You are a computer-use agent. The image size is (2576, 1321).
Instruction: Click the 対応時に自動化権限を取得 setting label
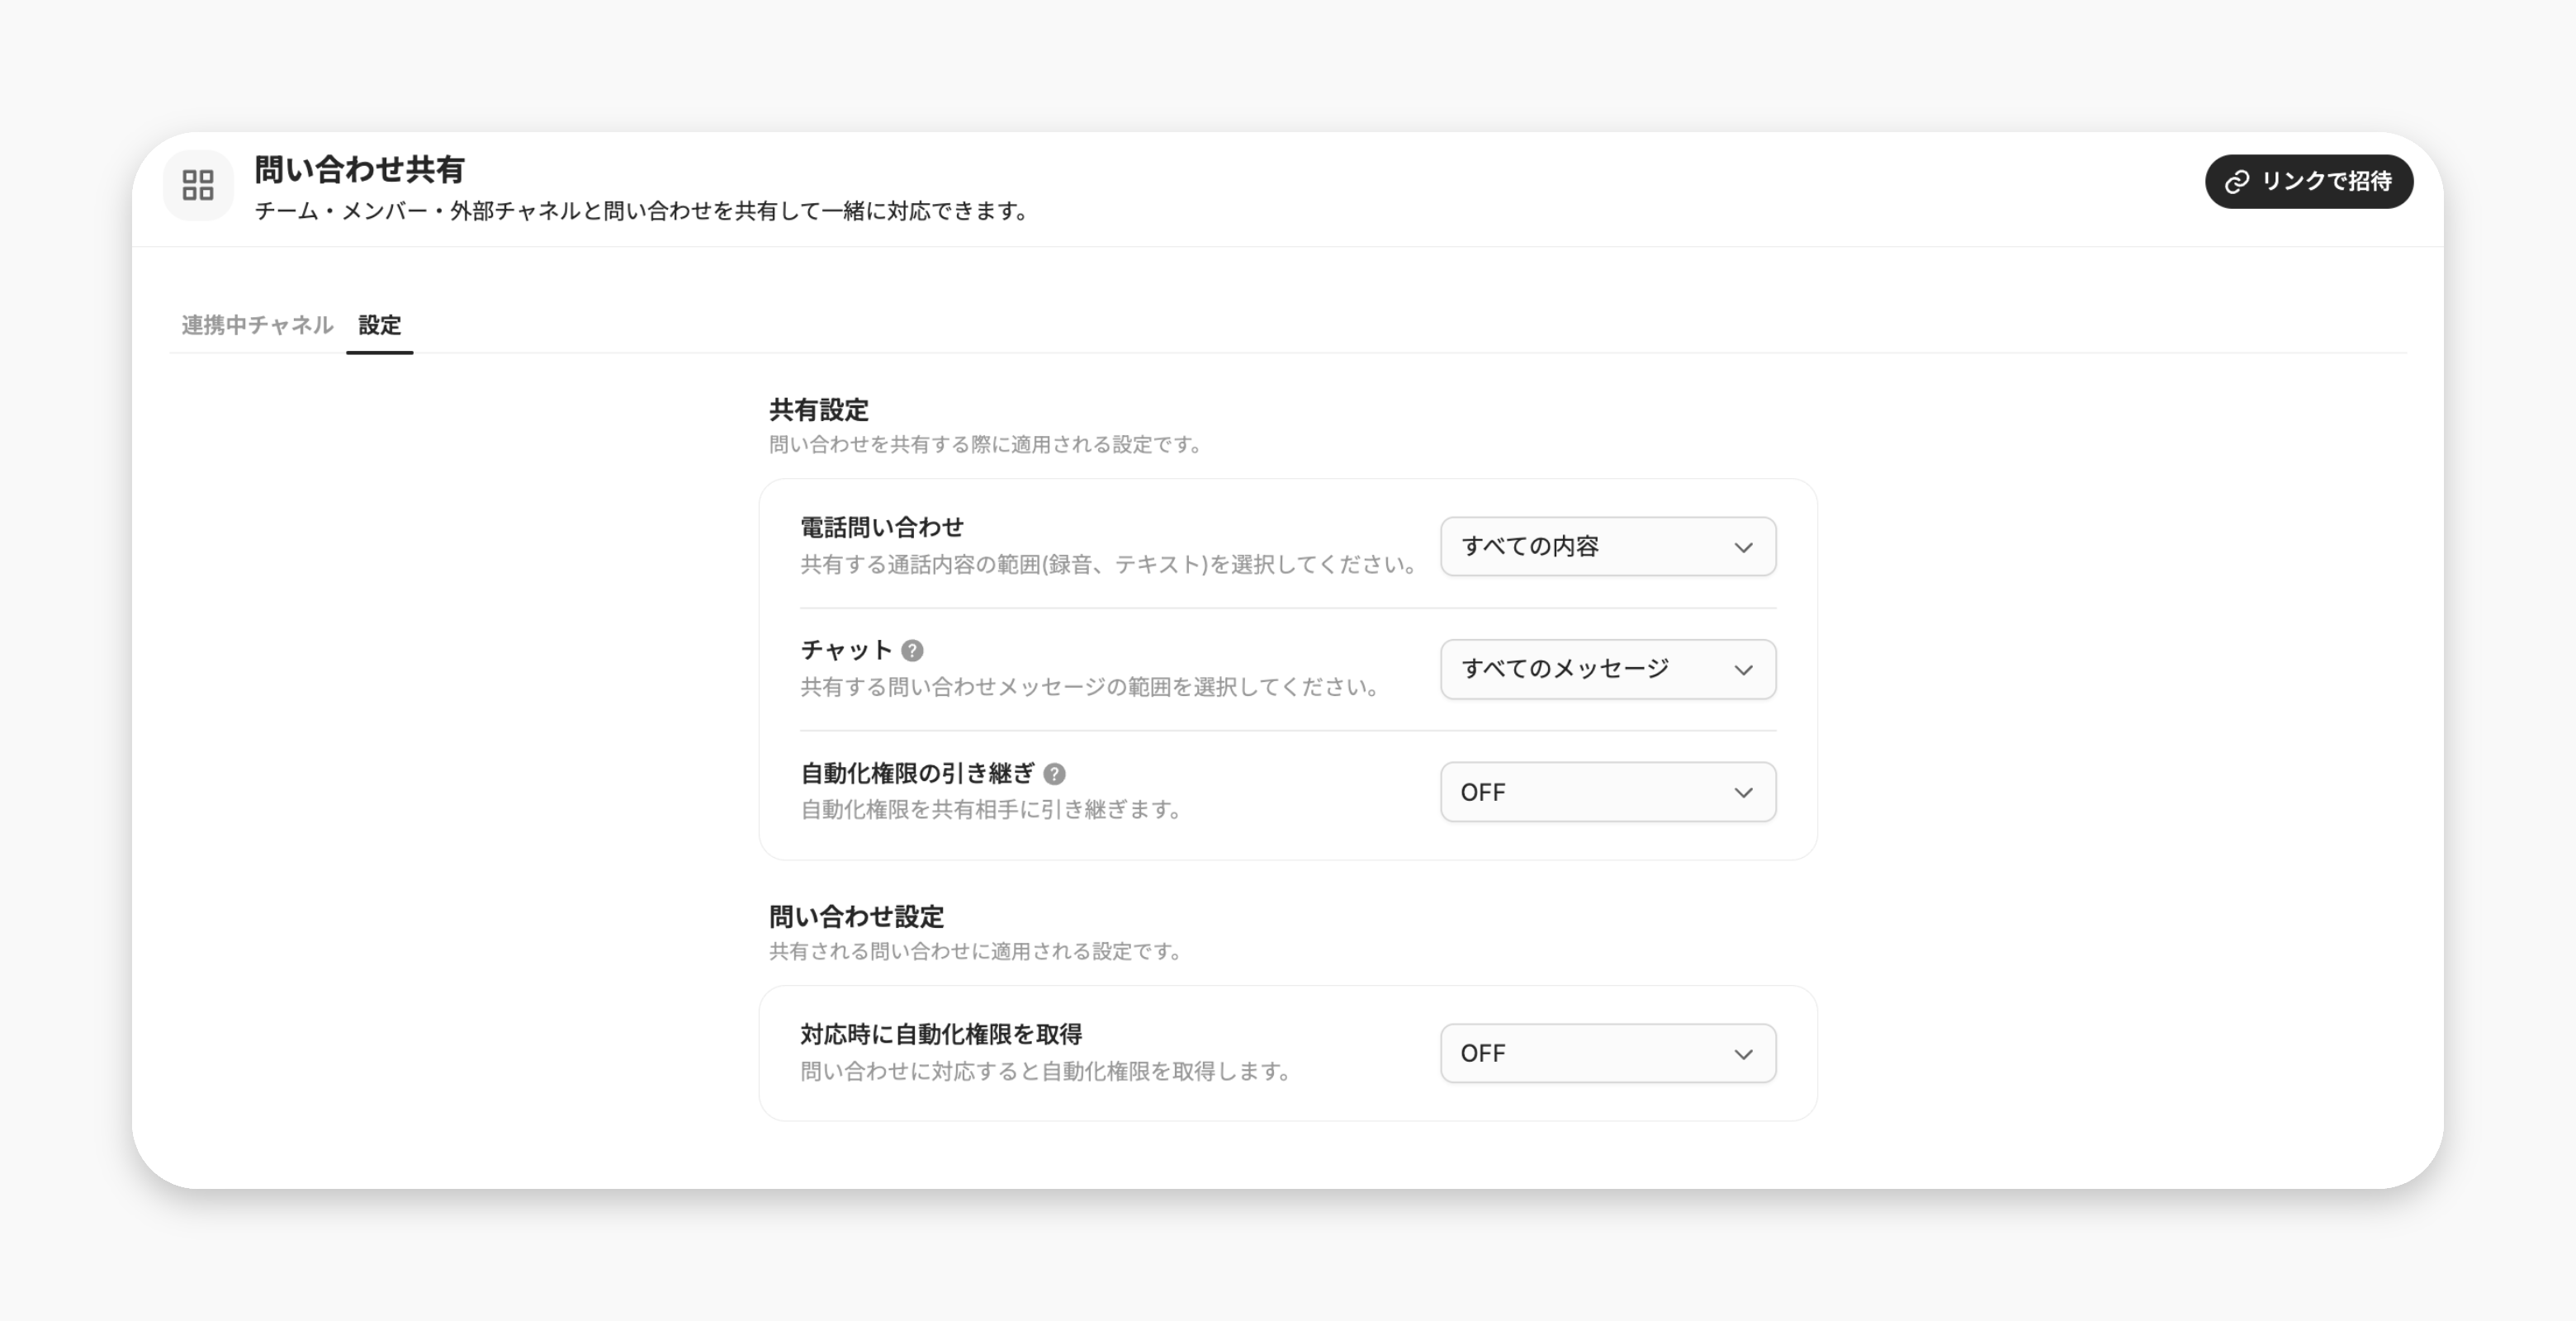[x=941, y=1034]
